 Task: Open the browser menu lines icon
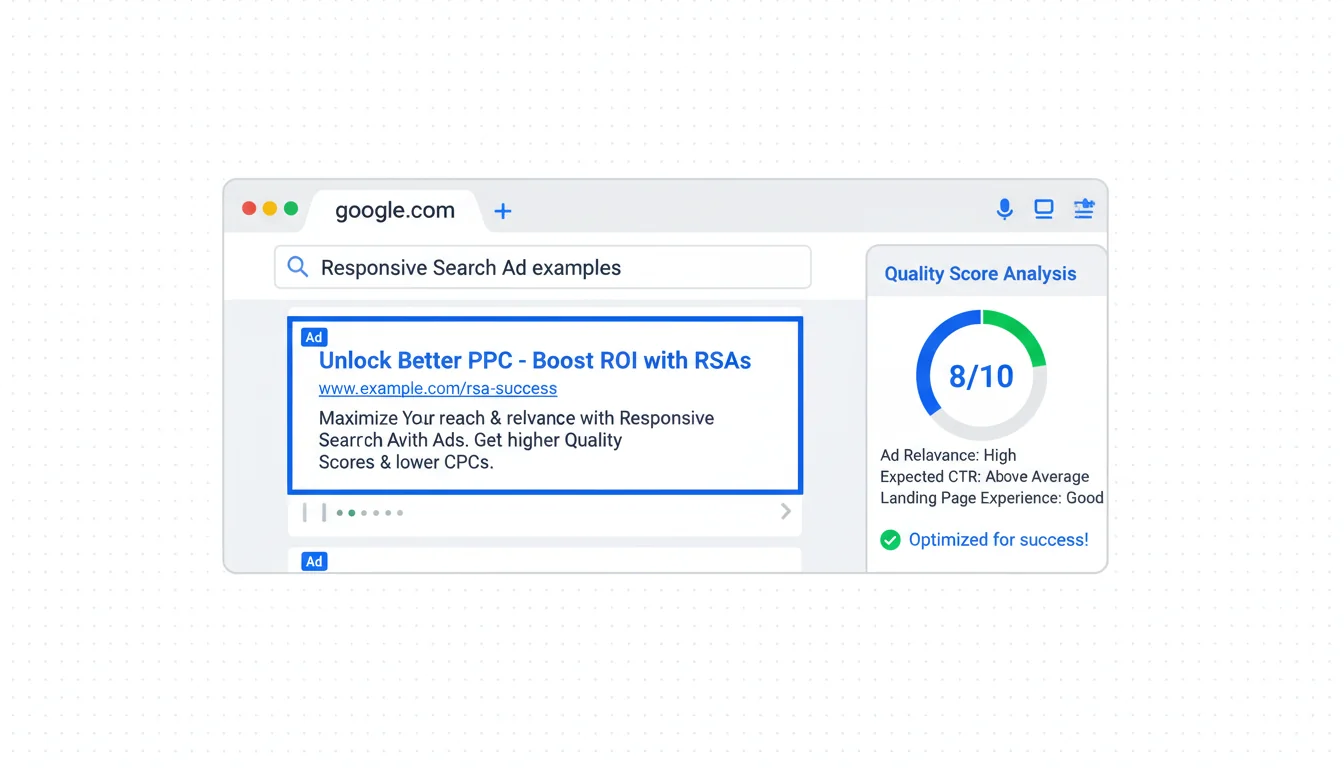click(1084, 209)
